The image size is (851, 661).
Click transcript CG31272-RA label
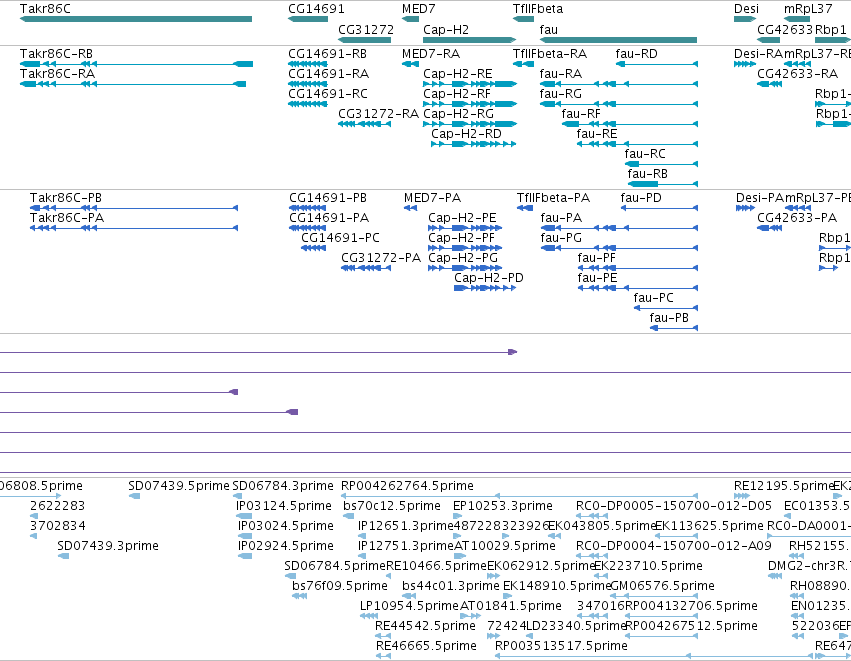coord(378,113)
